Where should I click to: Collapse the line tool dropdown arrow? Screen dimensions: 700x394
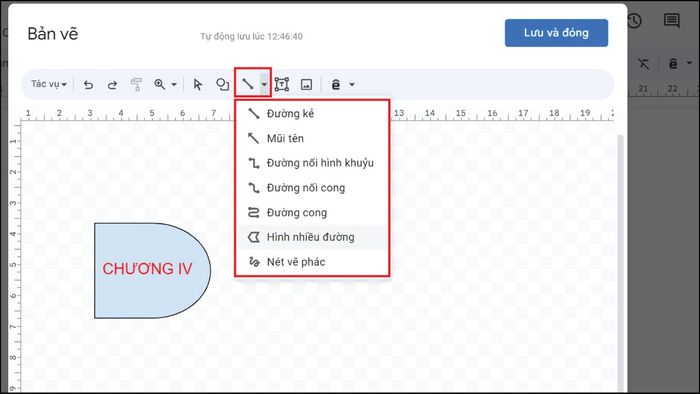[264, 84]
